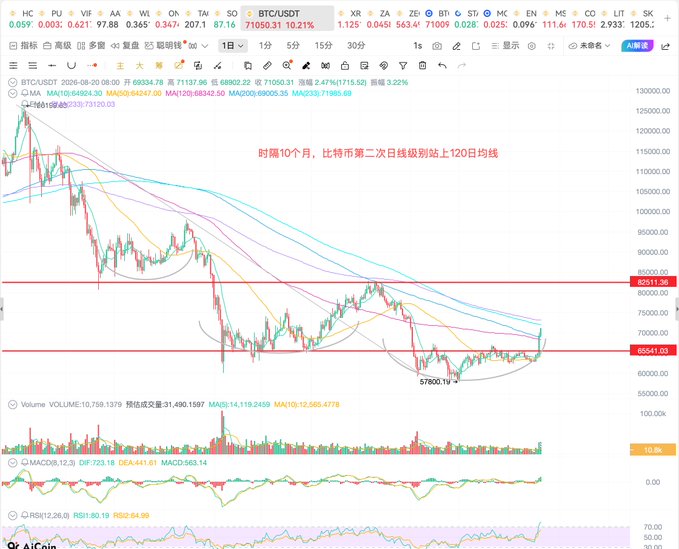Select the U-shaped arc drawing tool

coord(71,65)
